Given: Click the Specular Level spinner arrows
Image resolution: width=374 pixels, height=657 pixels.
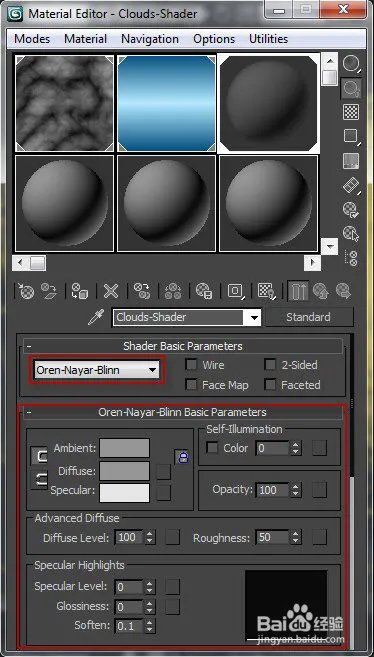Looking at the screenshot, I should pyautogui.click(x=150, y=587).
